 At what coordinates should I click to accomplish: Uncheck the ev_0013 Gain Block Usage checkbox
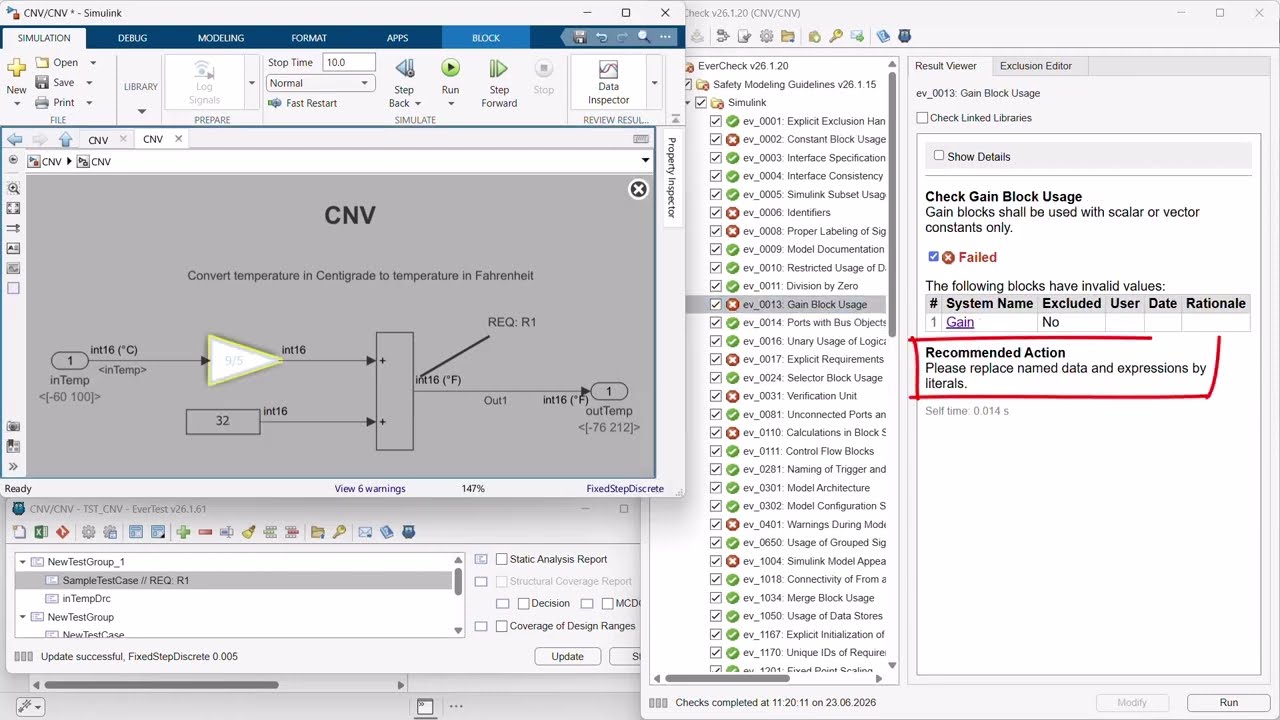pyautogui.click(x=715, y=304)
